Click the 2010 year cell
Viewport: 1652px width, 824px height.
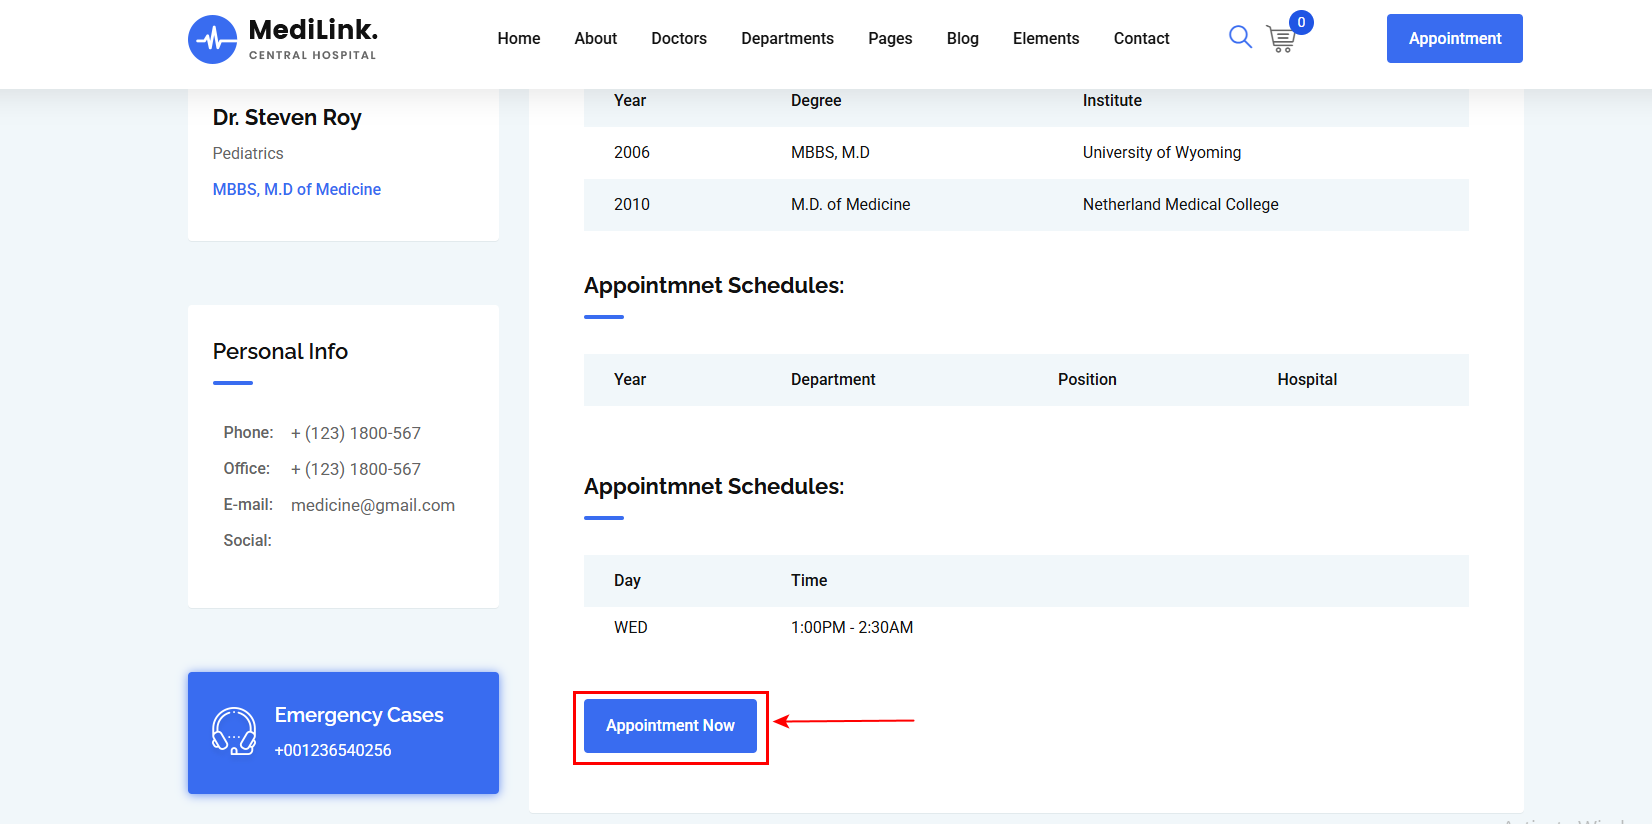632,204
